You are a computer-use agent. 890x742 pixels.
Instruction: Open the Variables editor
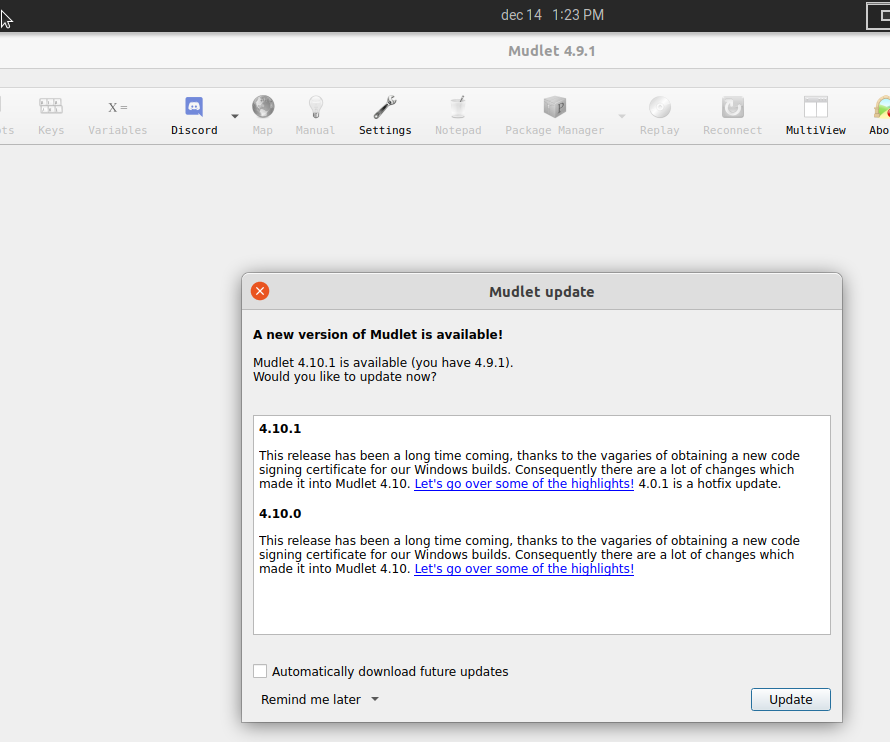click(x=117, y=115)
